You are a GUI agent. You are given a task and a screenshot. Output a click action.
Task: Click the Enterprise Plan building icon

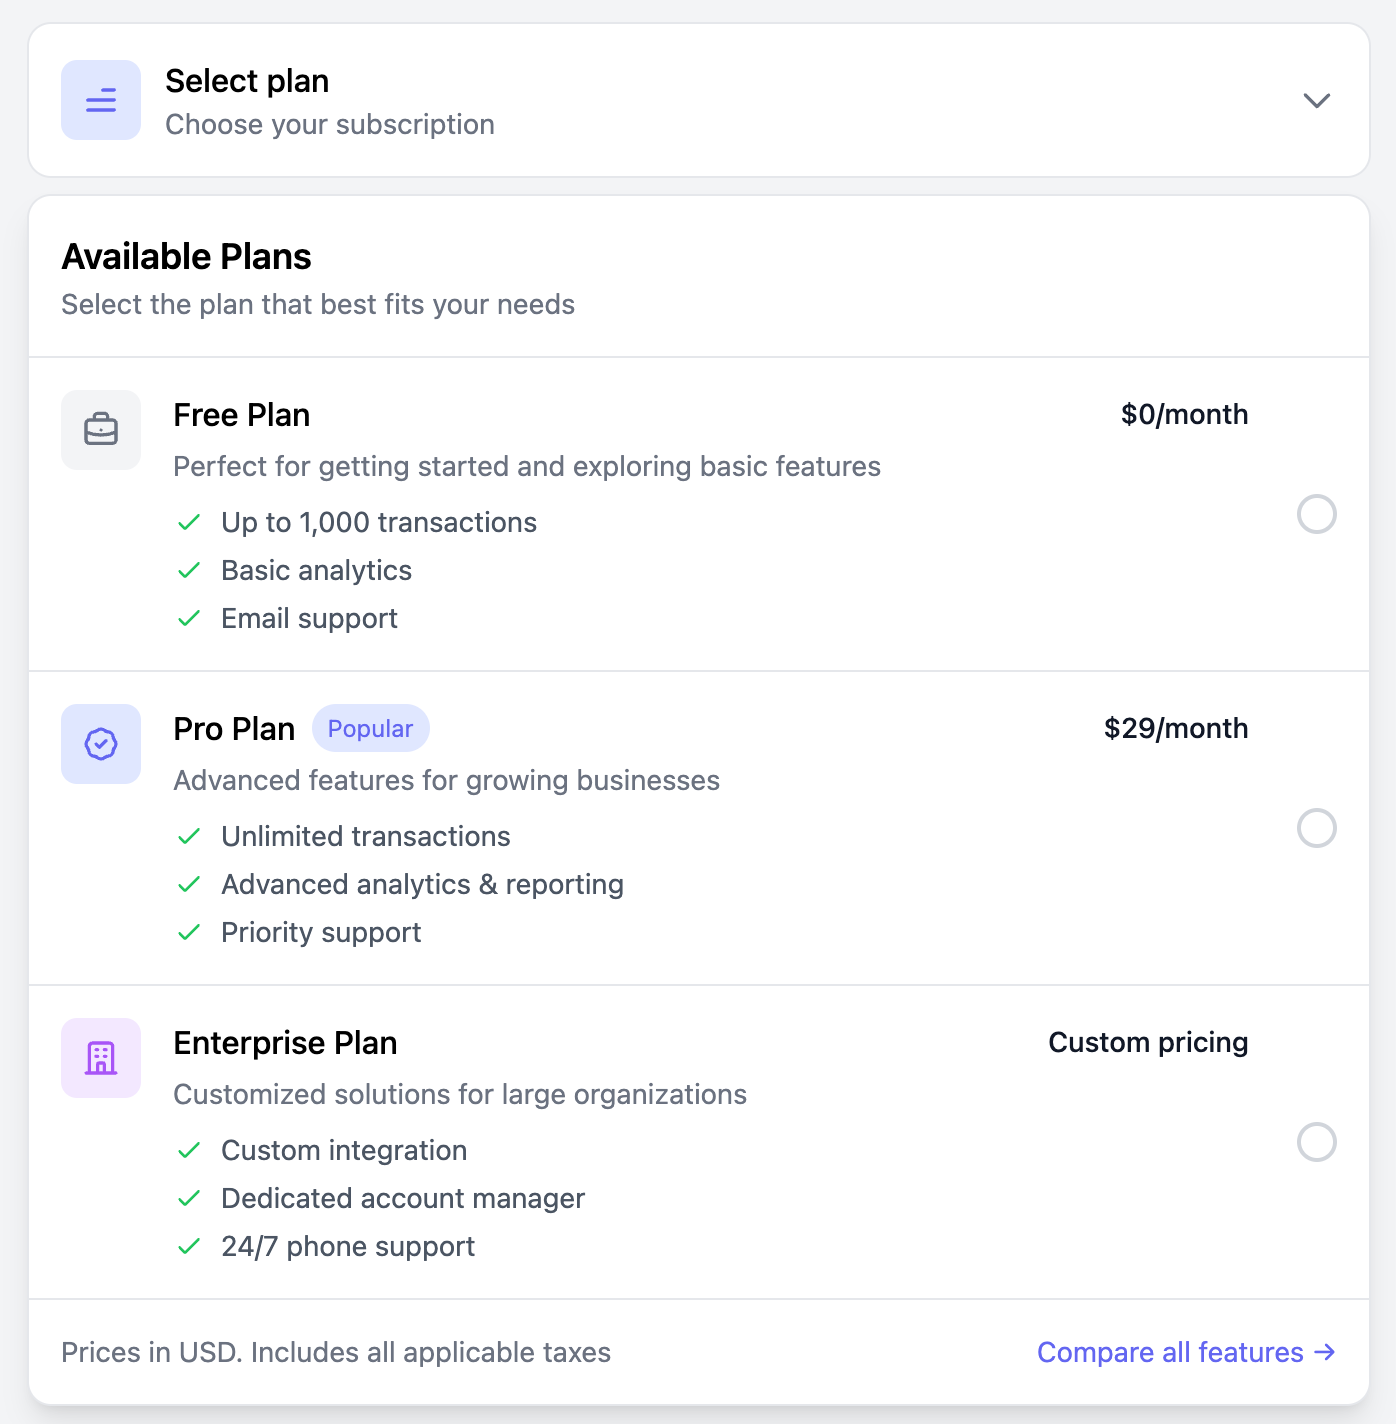point(101,1058)
